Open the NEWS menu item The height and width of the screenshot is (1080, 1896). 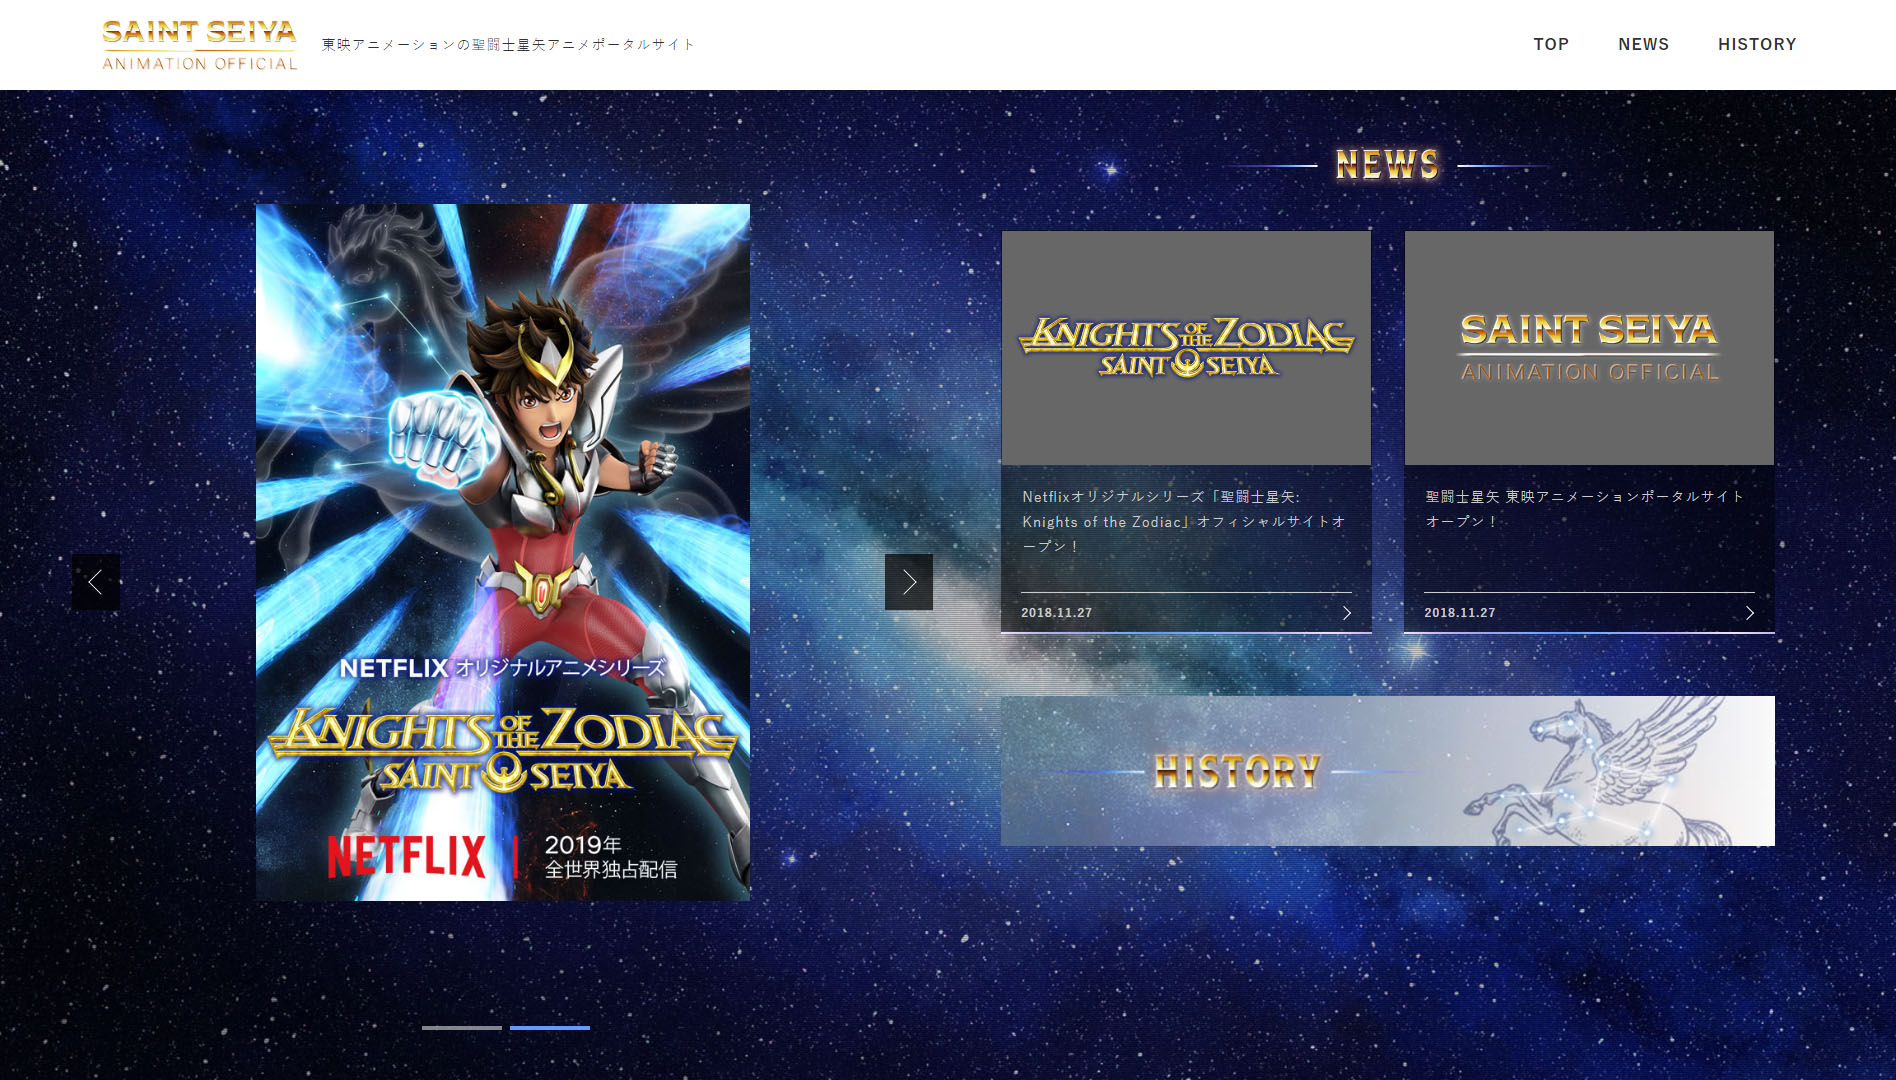pyautogui.click(x=1644, y=44)
